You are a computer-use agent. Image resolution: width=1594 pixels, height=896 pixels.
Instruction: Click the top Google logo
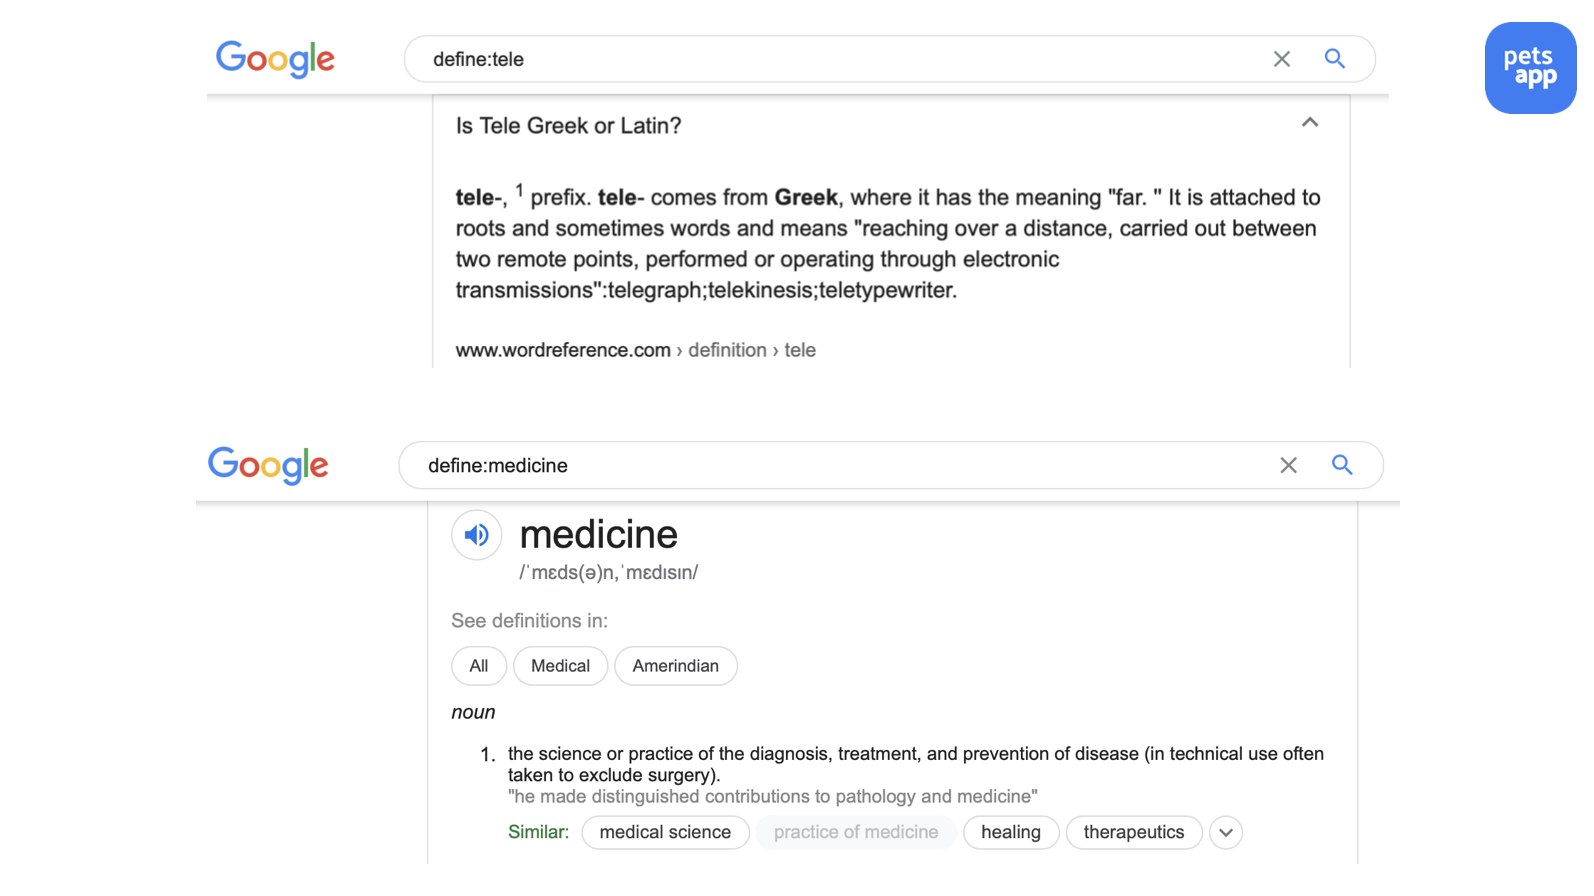tap(275, 59)
